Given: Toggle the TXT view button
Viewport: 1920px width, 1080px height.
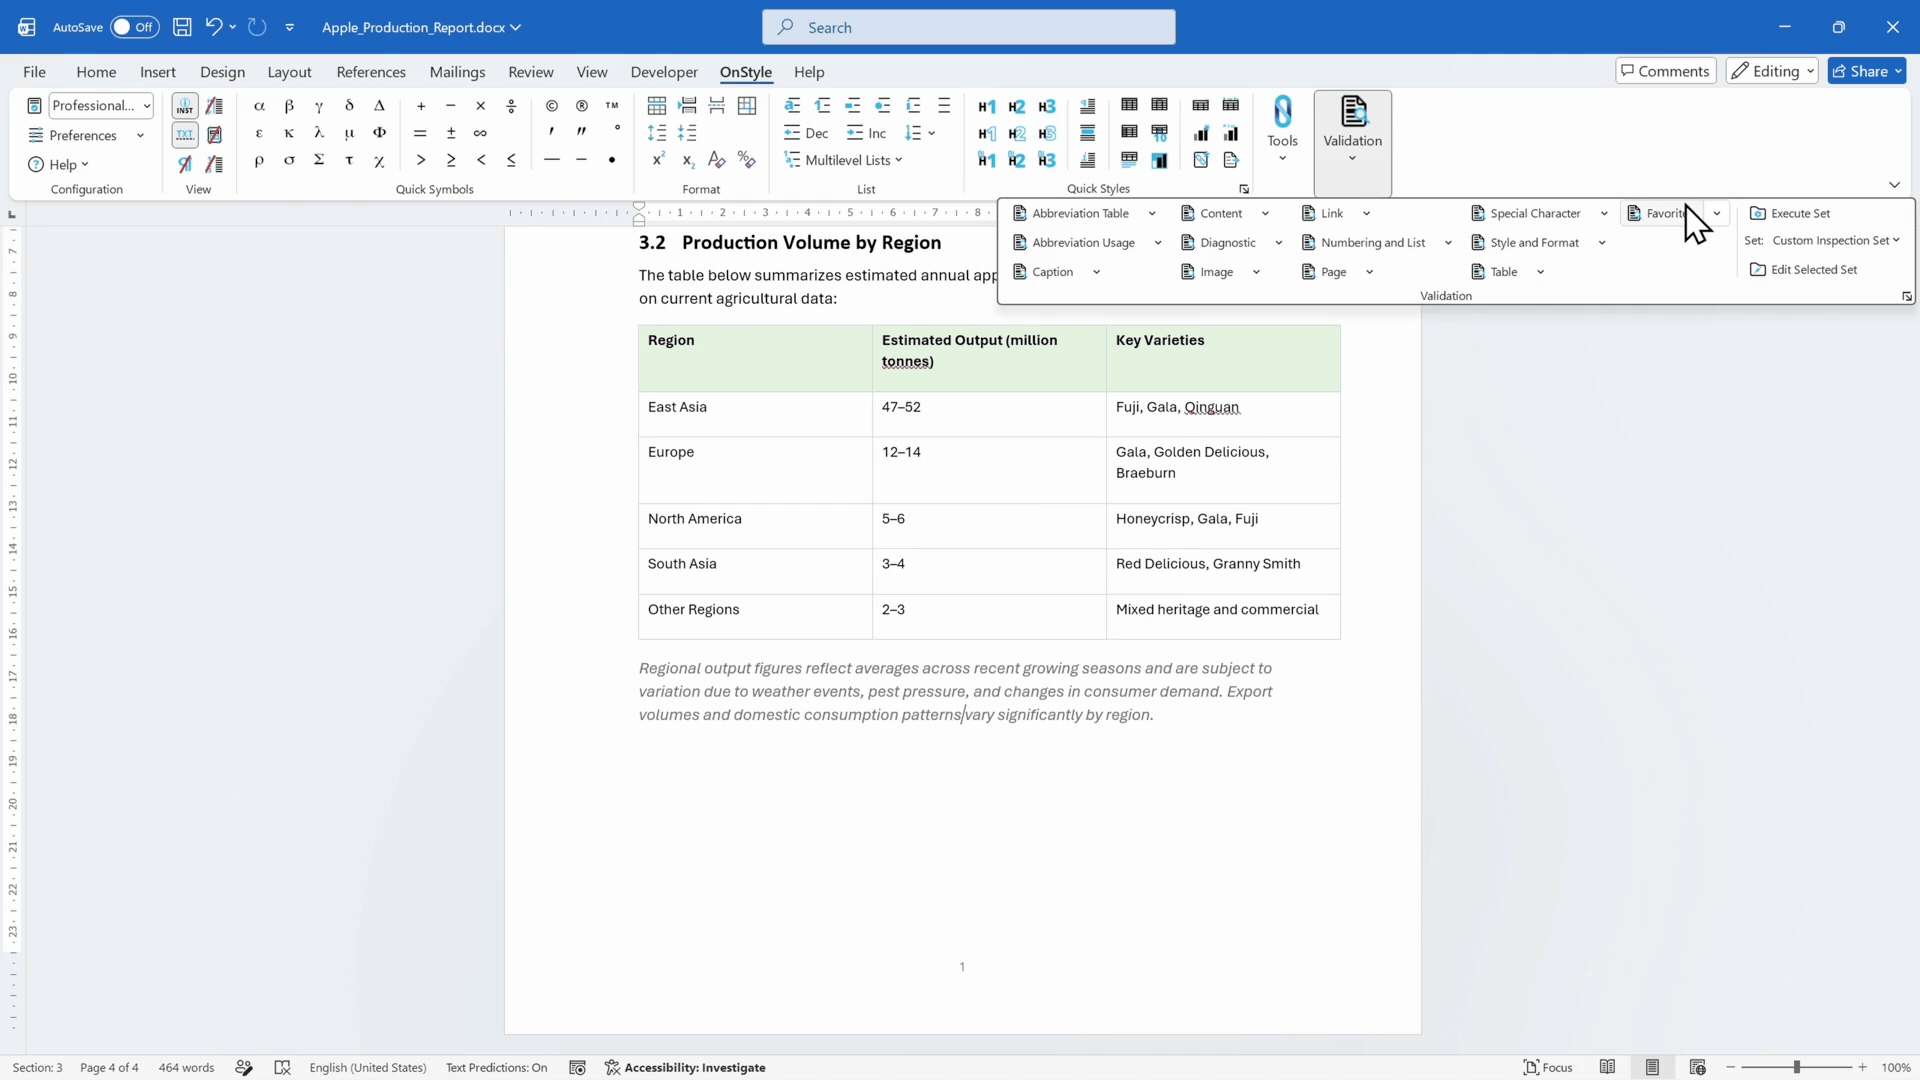Looking at the screenshot, I should click(x=185, y=134).
